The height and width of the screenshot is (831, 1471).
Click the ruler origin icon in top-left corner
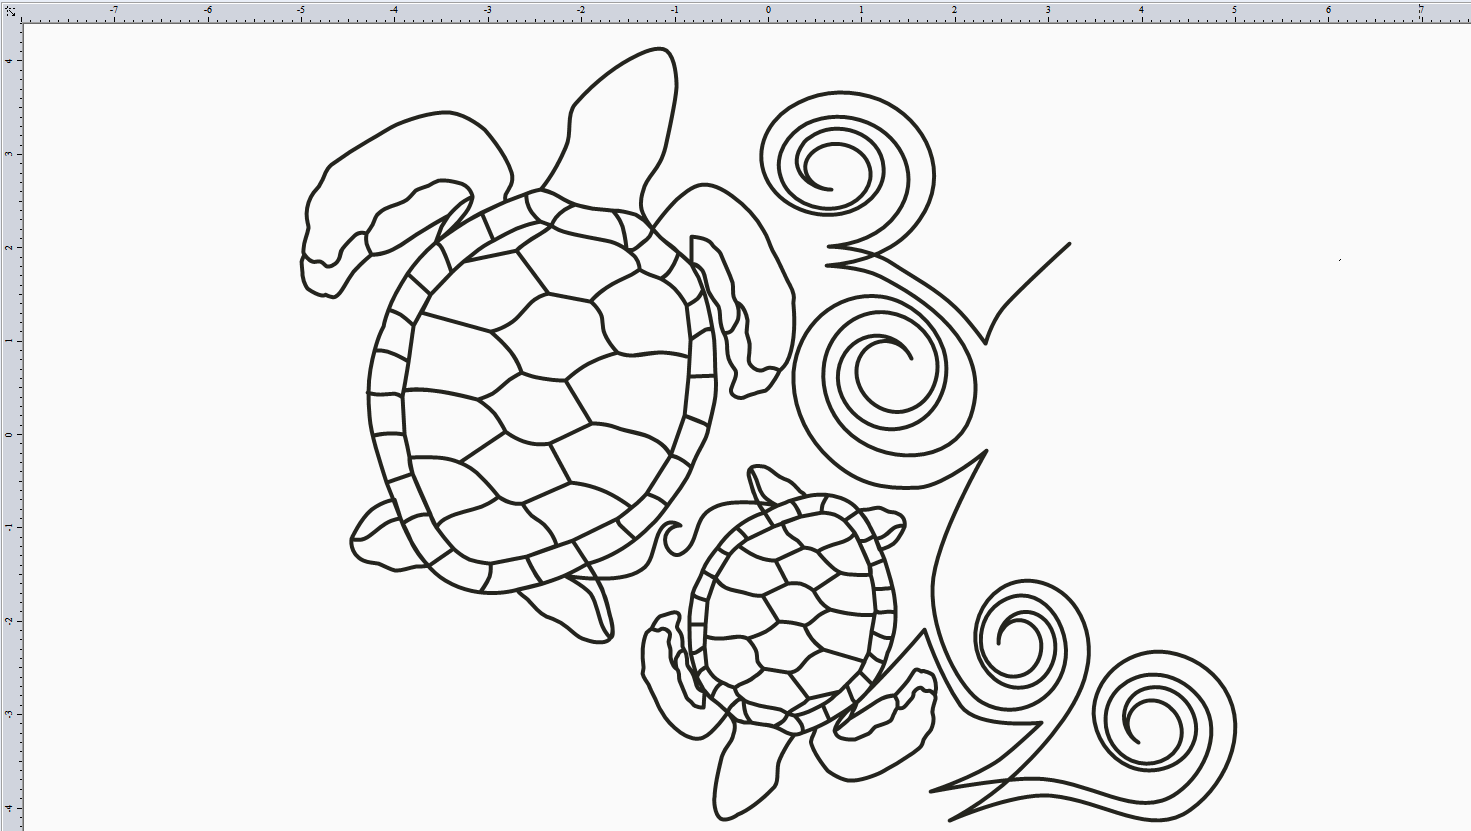(x=10, y=9)
